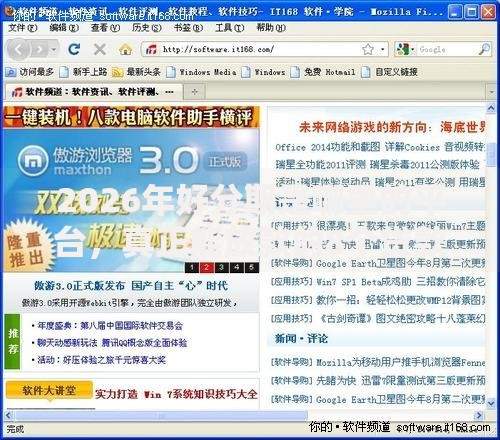
Task: Open the list all tabs dropdown
Action: [491, 91]
